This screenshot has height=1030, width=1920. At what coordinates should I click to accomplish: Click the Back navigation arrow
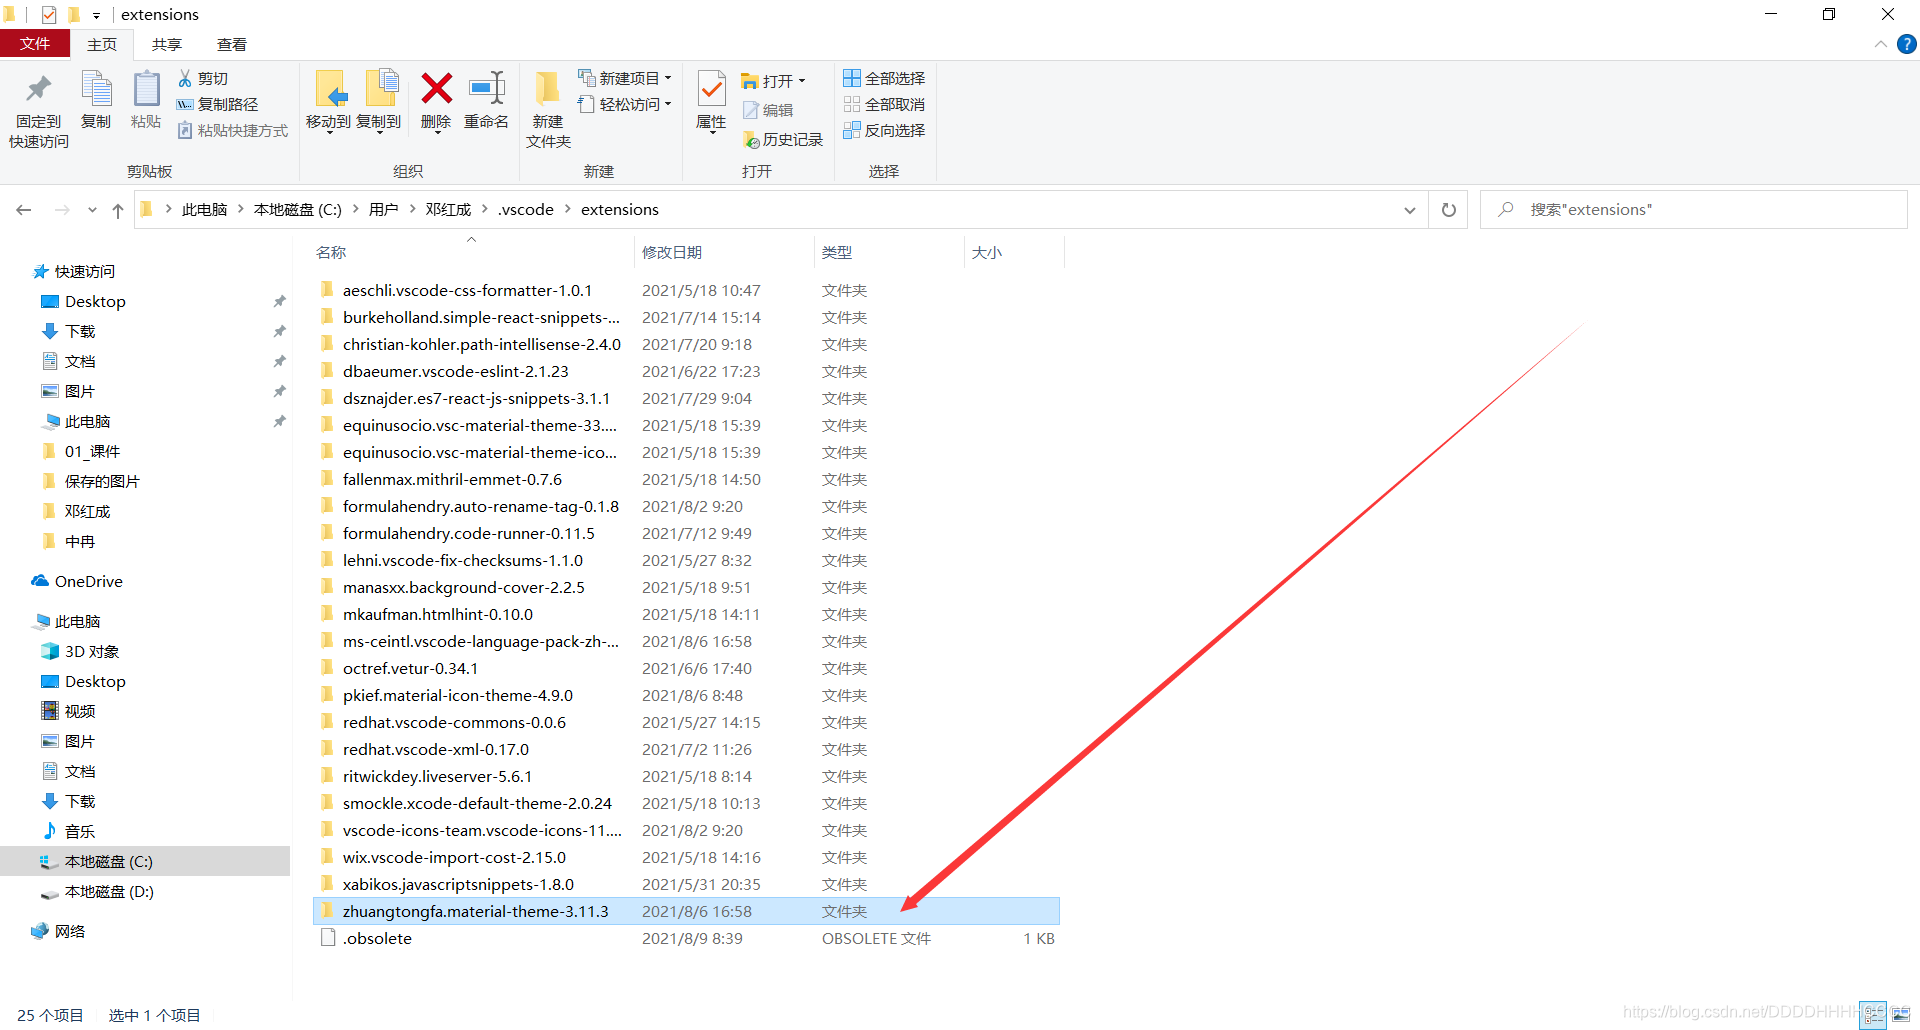coord(24,210)
